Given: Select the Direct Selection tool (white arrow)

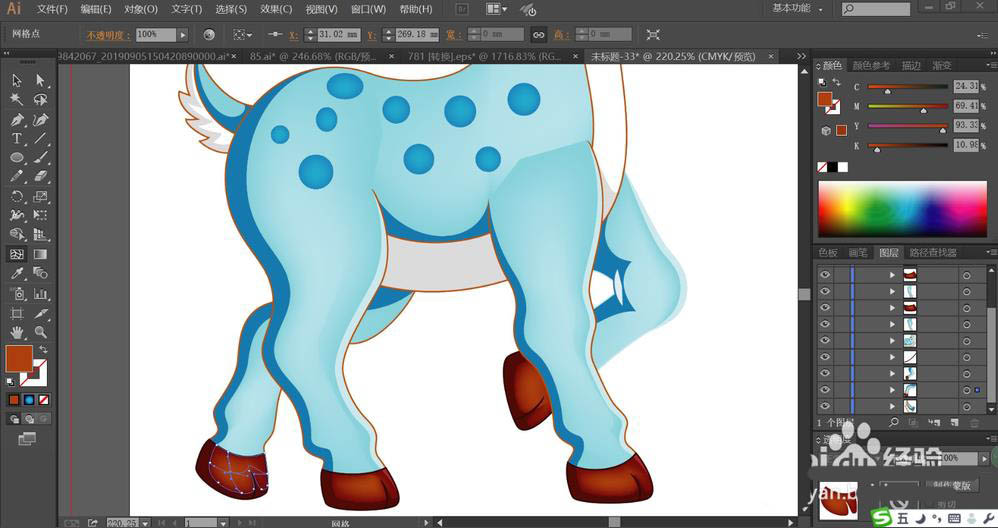Looking at the screenshot, I should click(x=40, y=80).
